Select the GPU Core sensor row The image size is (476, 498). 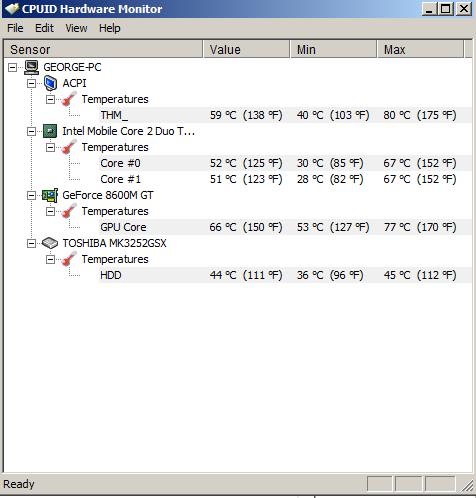tap(284, 227)
